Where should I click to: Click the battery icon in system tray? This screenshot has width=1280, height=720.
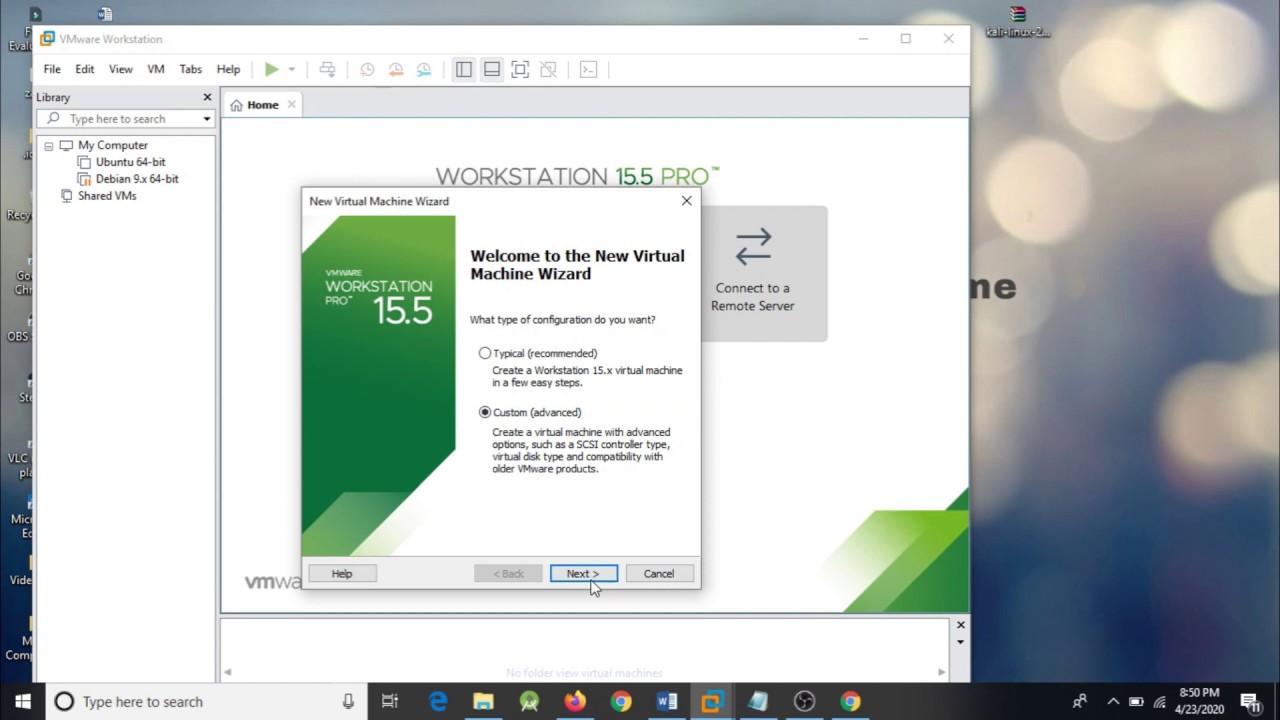[1136, 701]
